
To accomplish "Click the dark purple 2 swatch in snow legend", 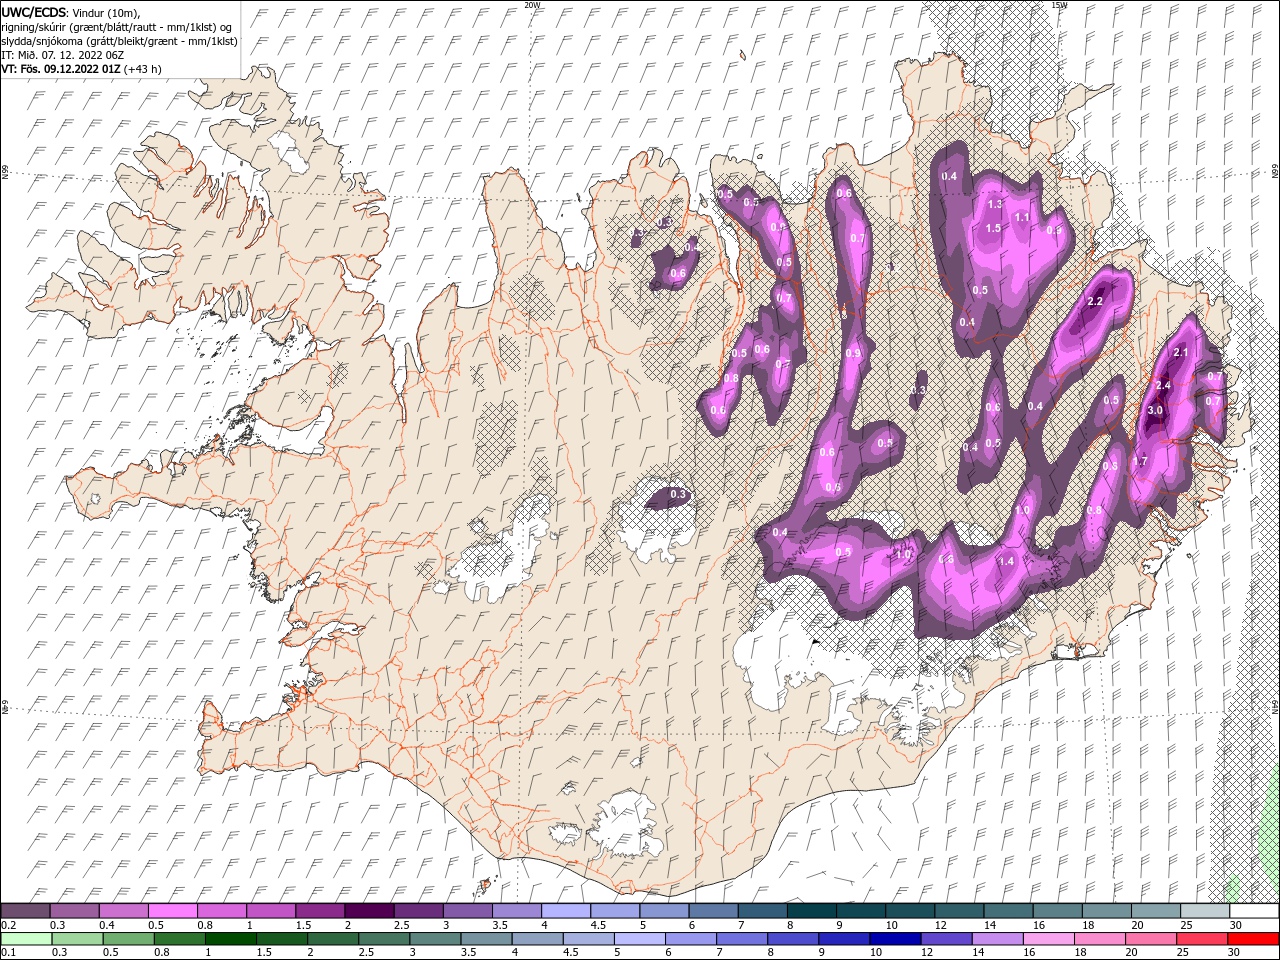I will point(370,911).
